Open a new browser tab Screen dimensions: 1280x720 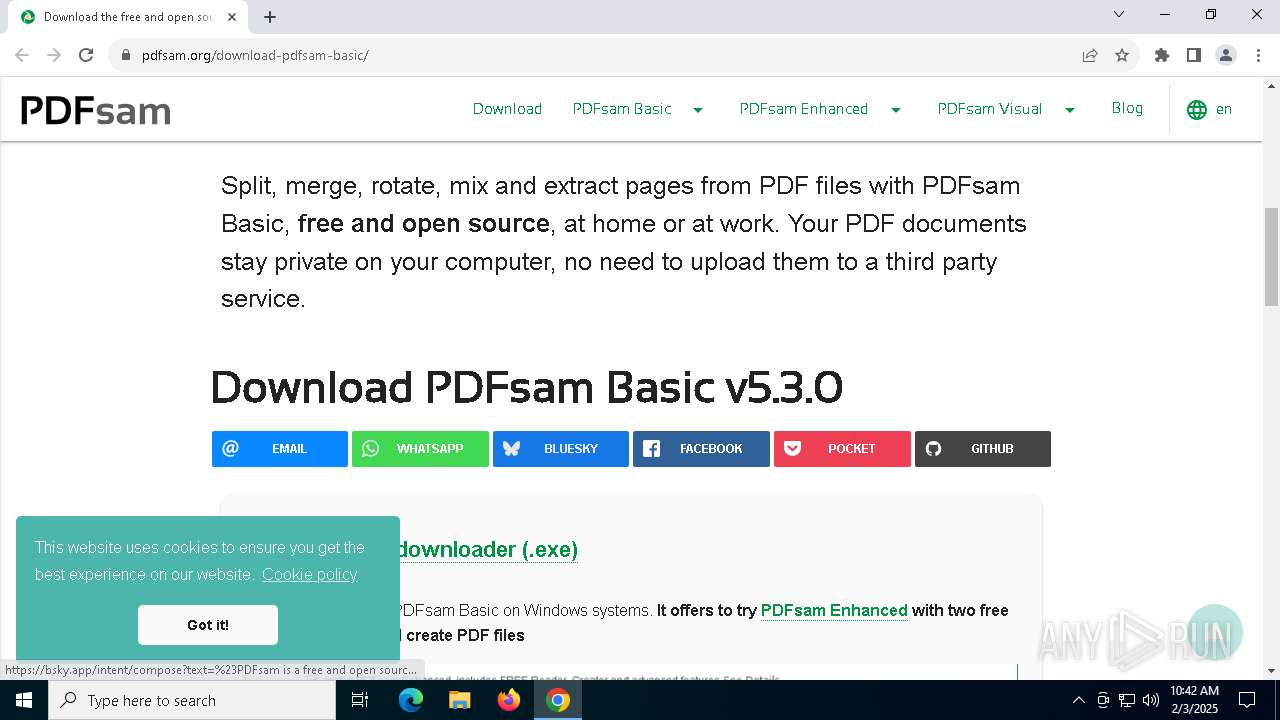270,17
